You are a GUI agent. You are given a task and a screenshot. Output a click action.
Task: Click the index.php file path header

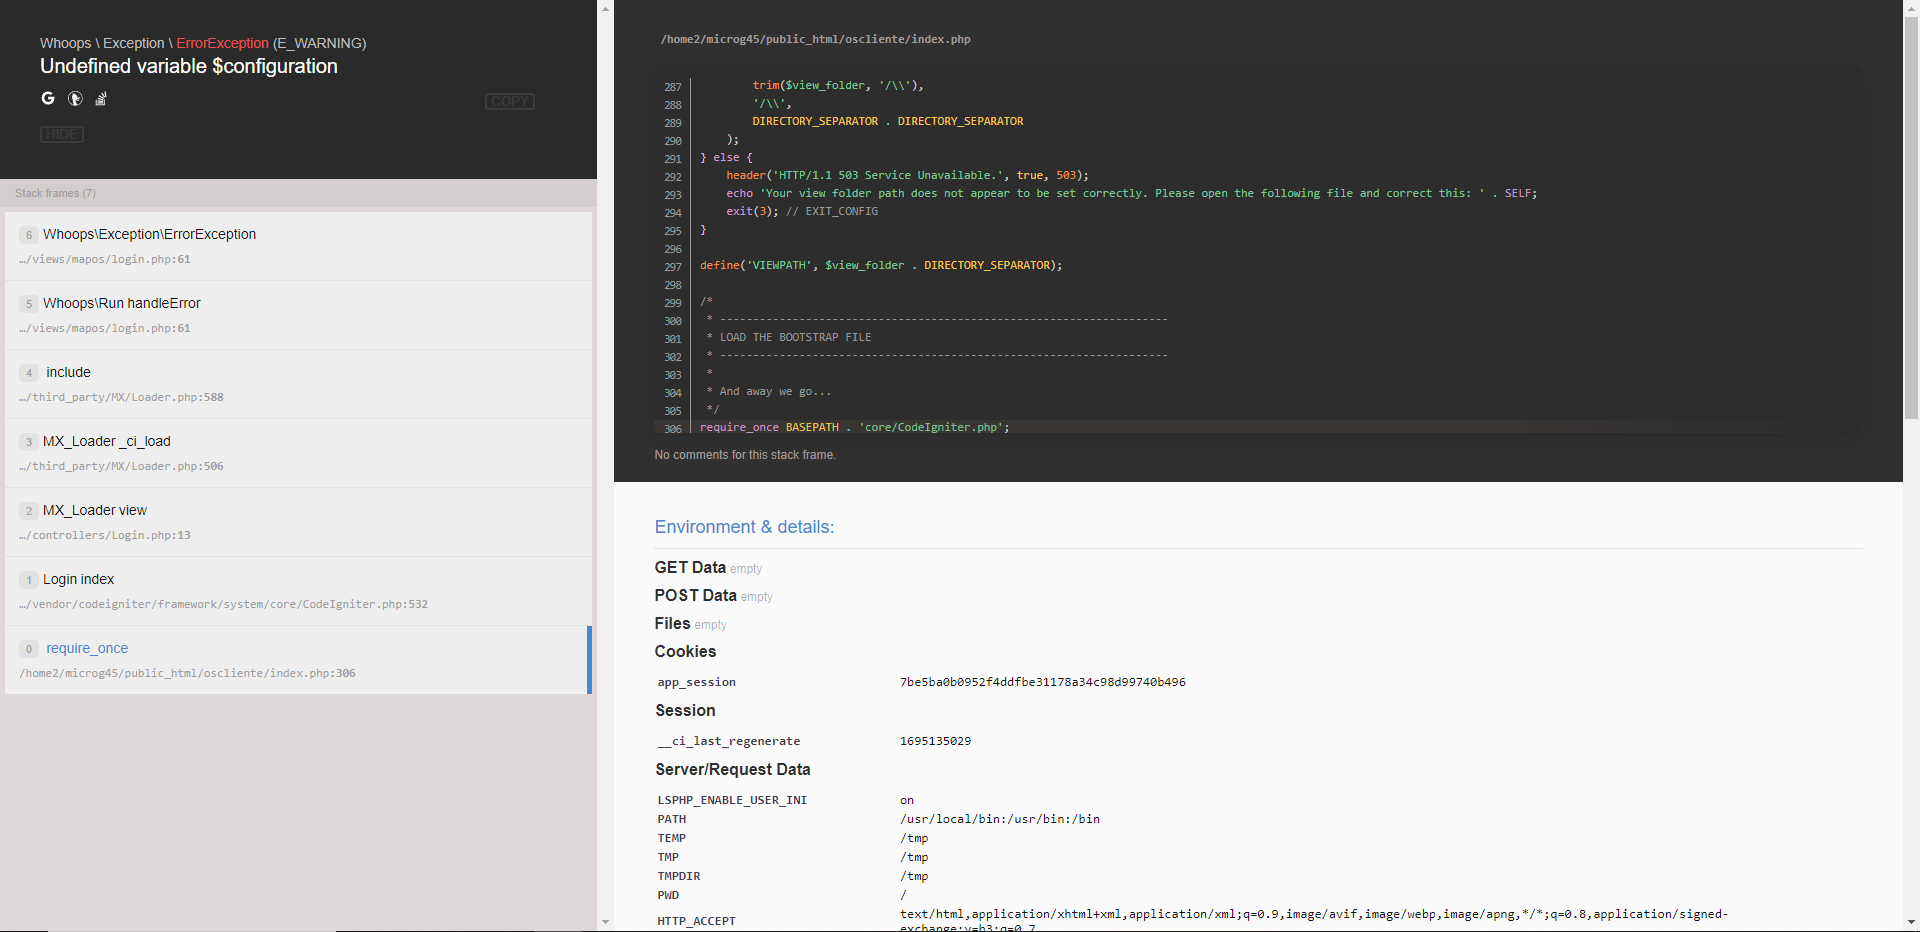814,39
